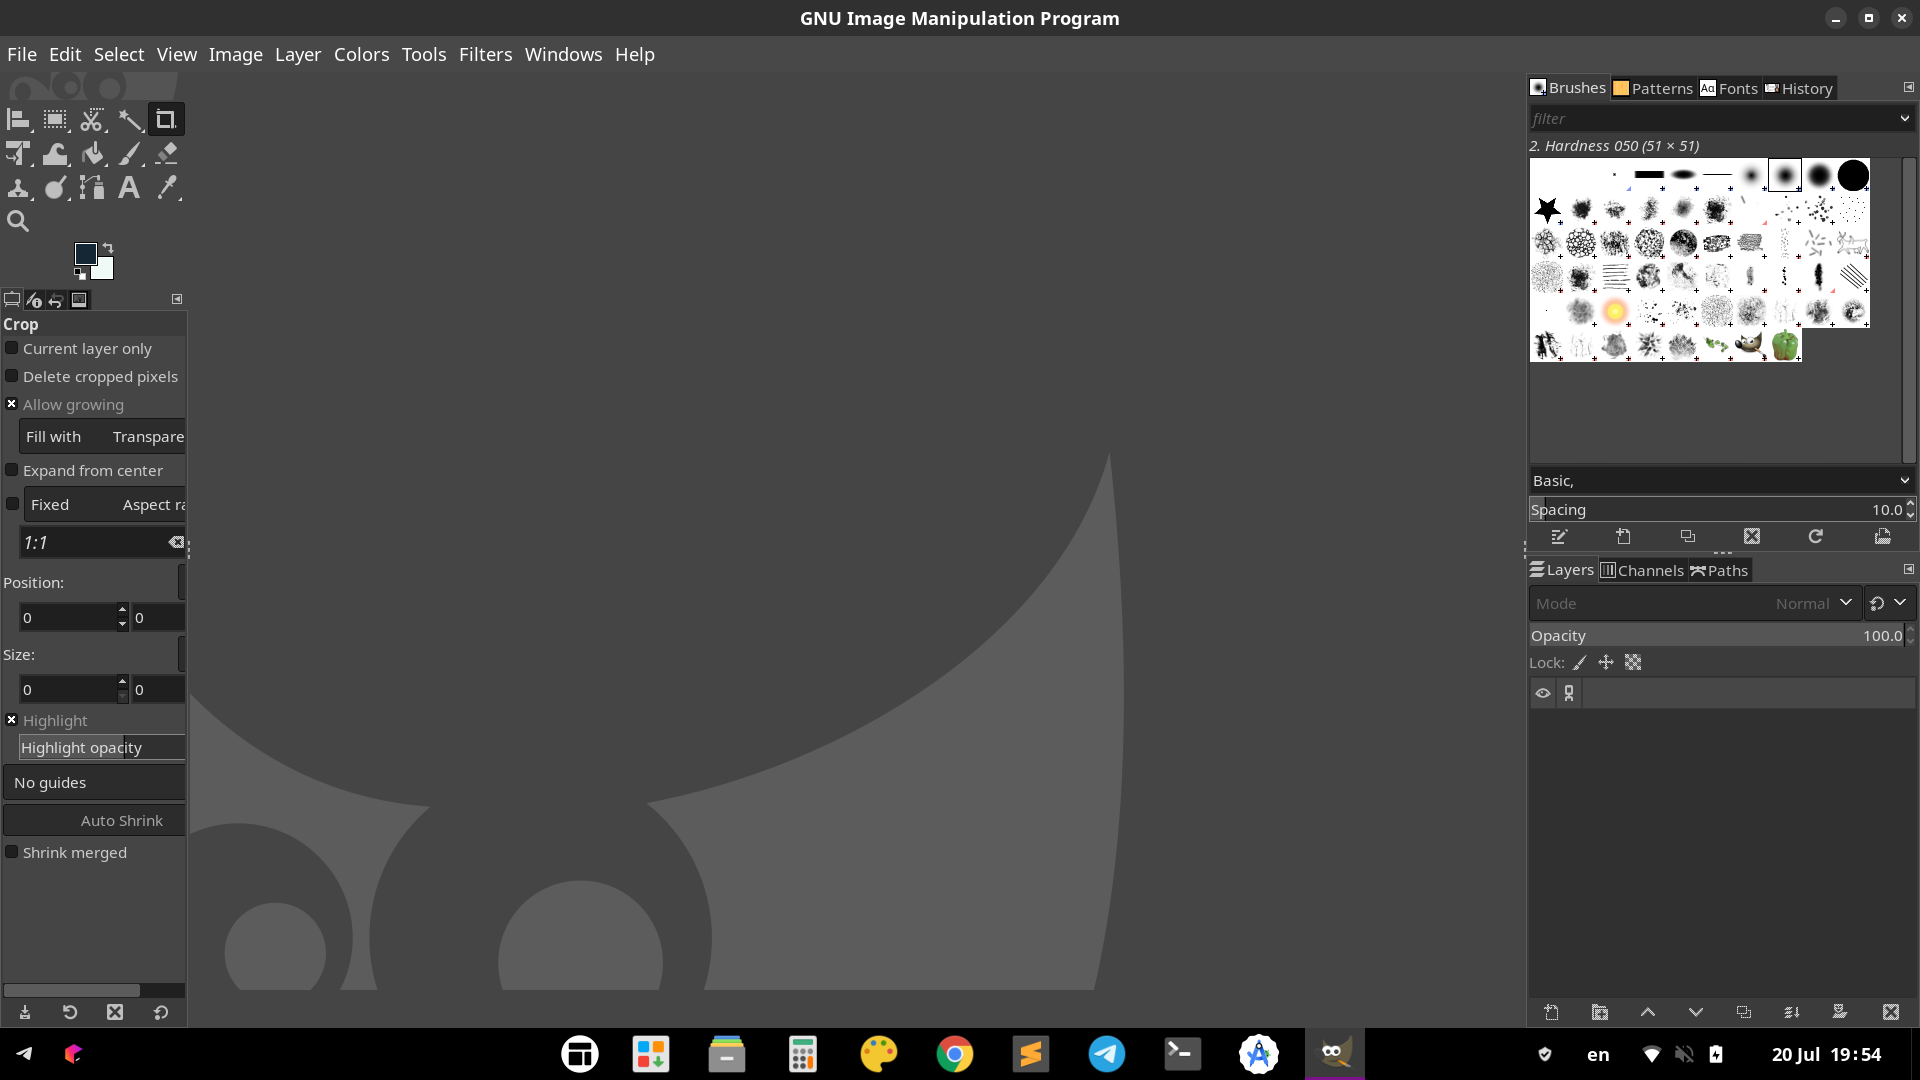This screenshot has height=1080, width=1920.
Task: Open the Filters menu
Action: coord(485,55)
